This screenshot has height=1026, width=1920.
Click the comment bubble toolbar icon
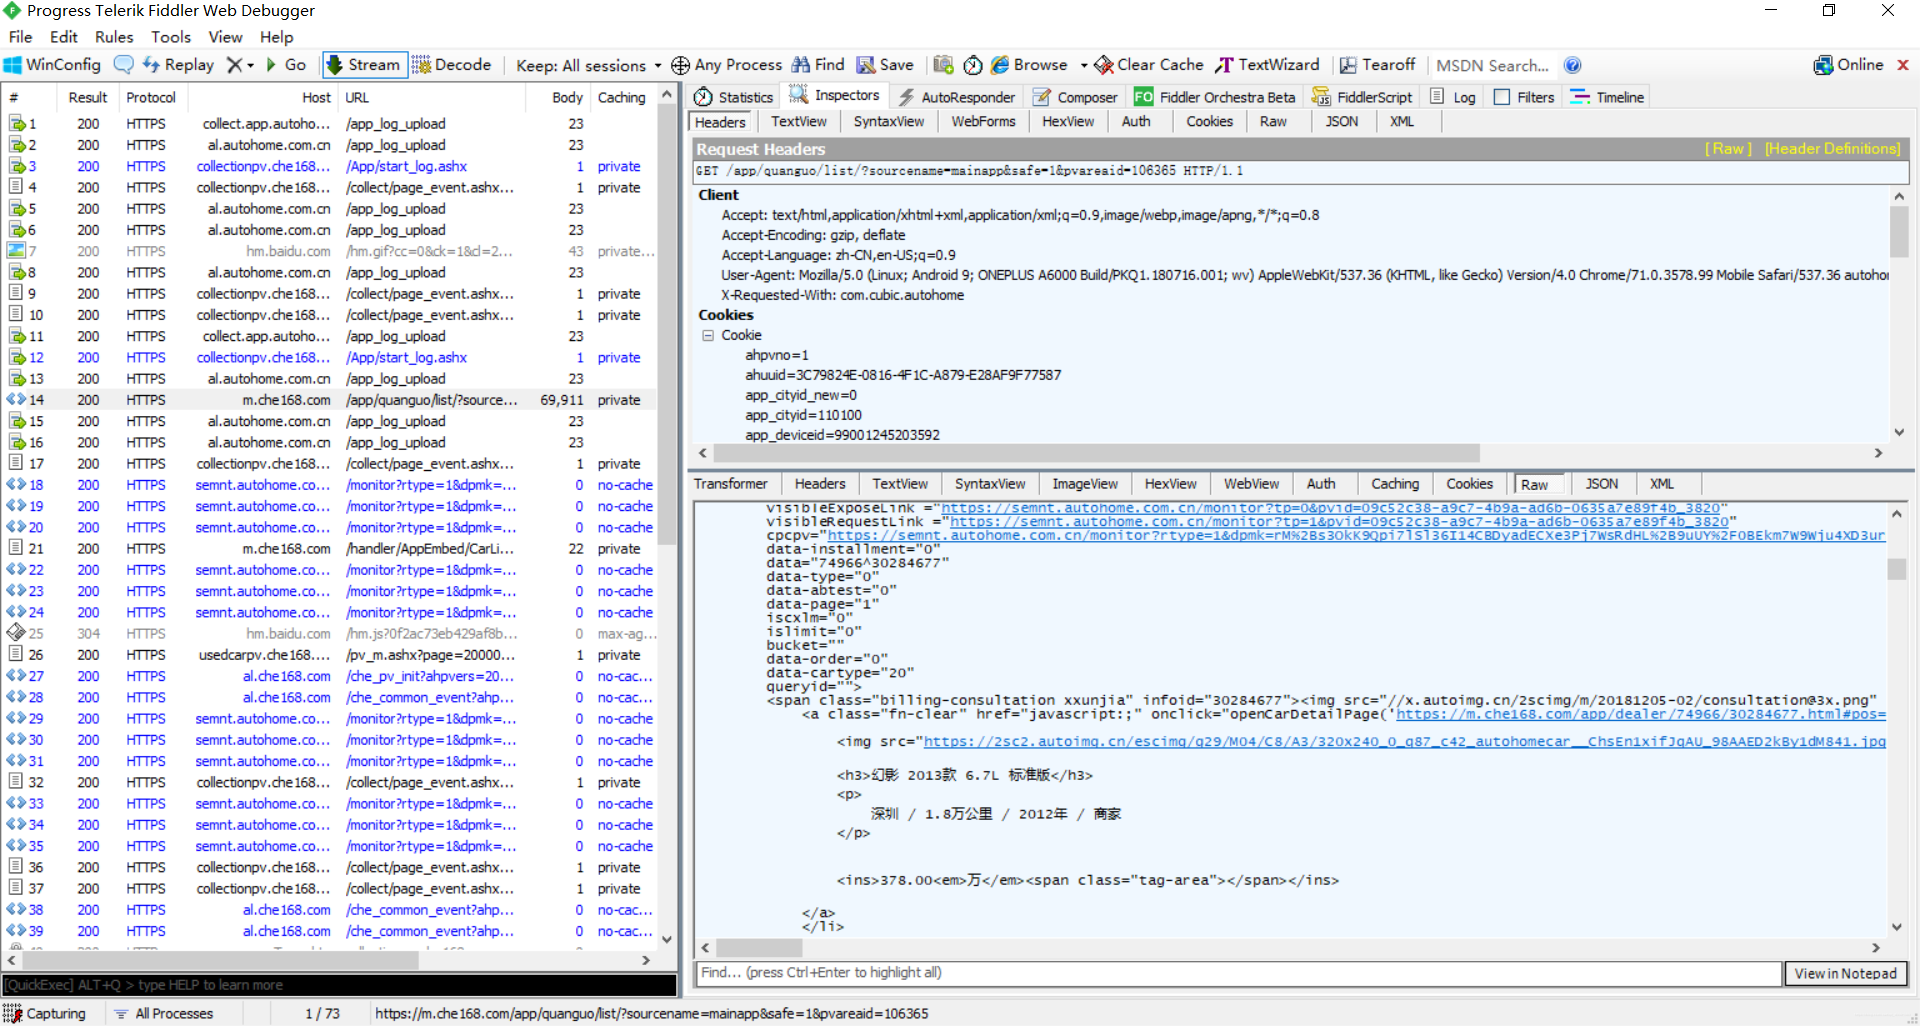point(124,65)
